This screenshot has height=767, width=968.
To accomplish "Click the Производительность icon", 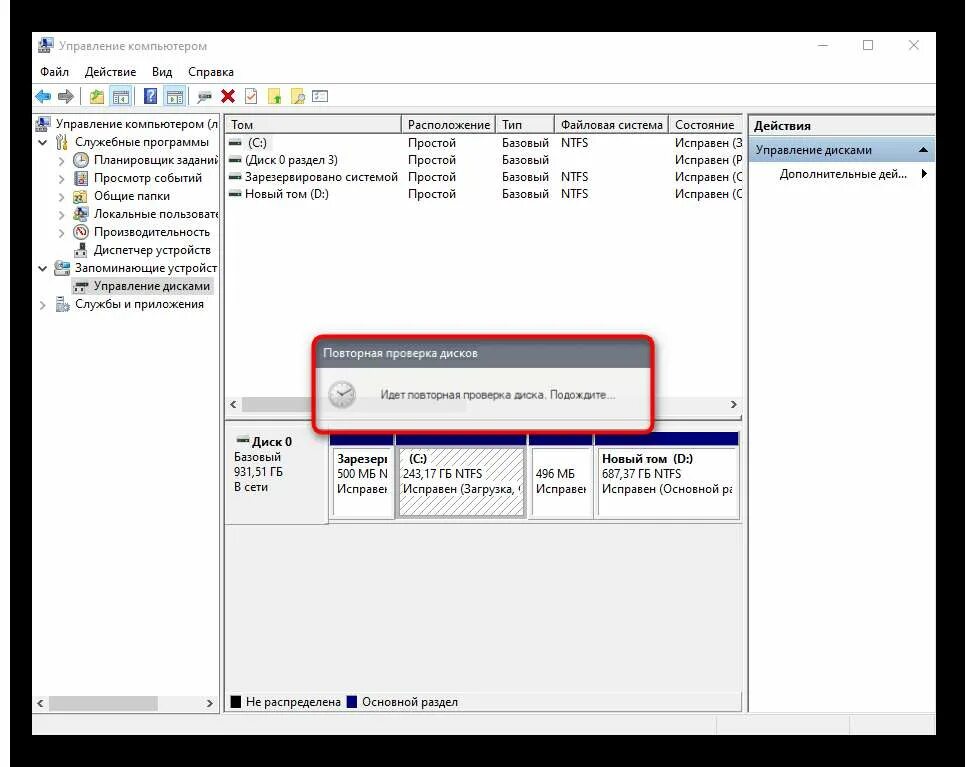I will pyautogui.click(x=81, y=232).
